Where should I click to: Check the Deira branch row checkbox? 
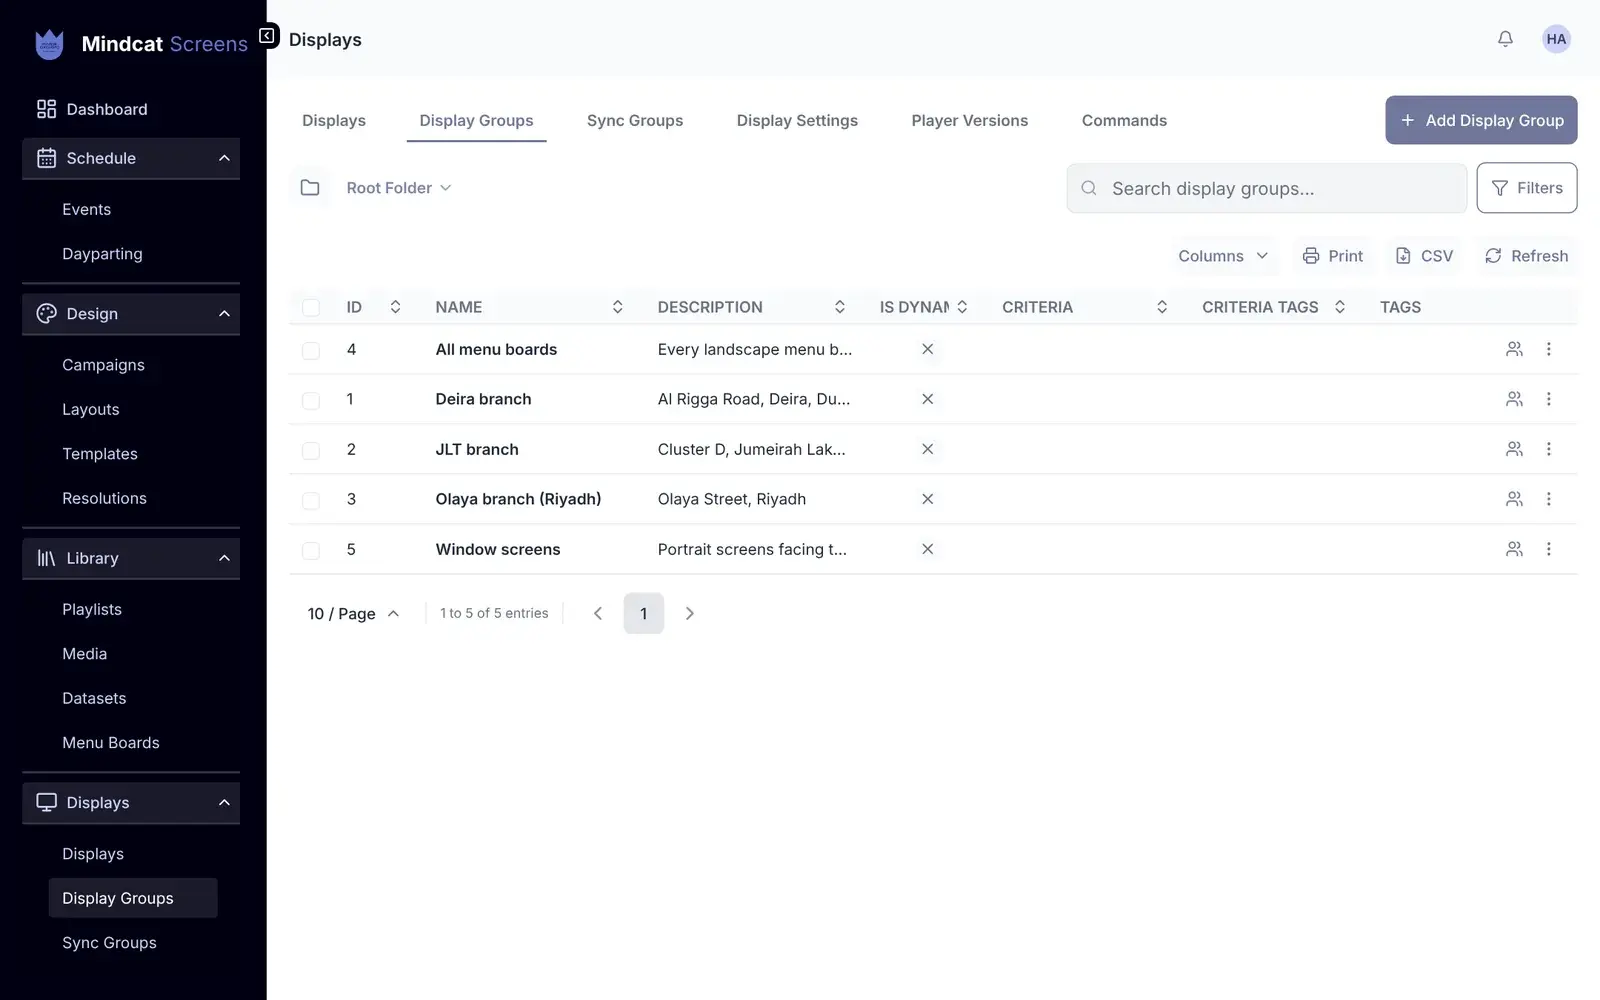311,400
